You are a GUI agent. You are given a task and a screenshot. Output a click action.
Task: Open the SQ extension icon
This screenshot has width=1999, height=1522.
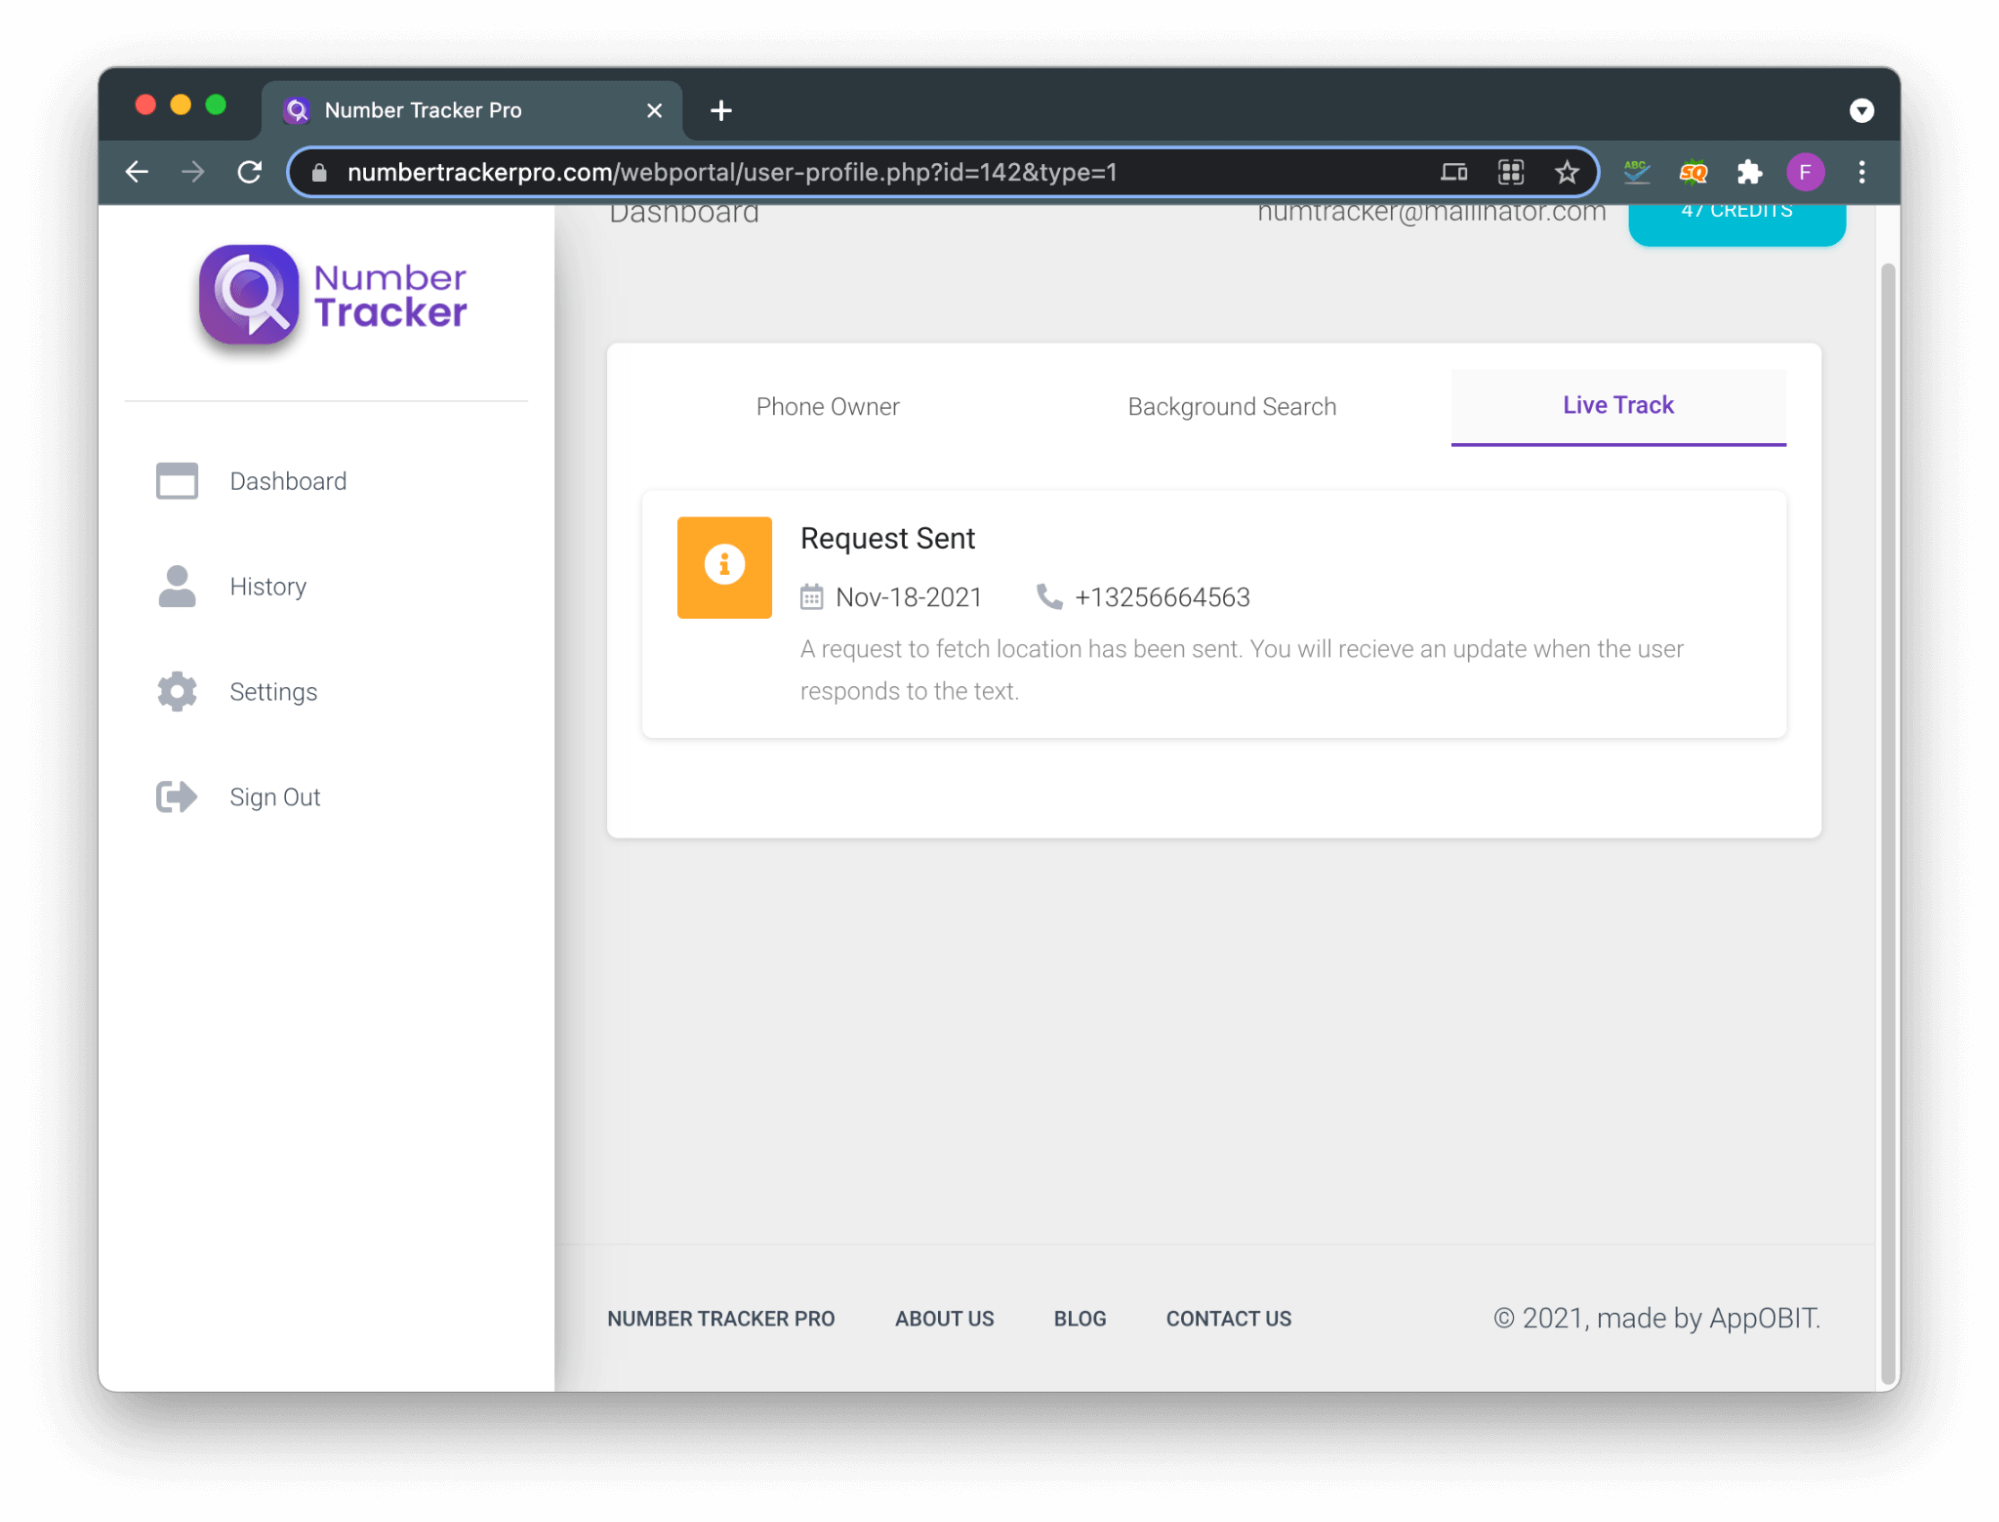point(1693,172)
